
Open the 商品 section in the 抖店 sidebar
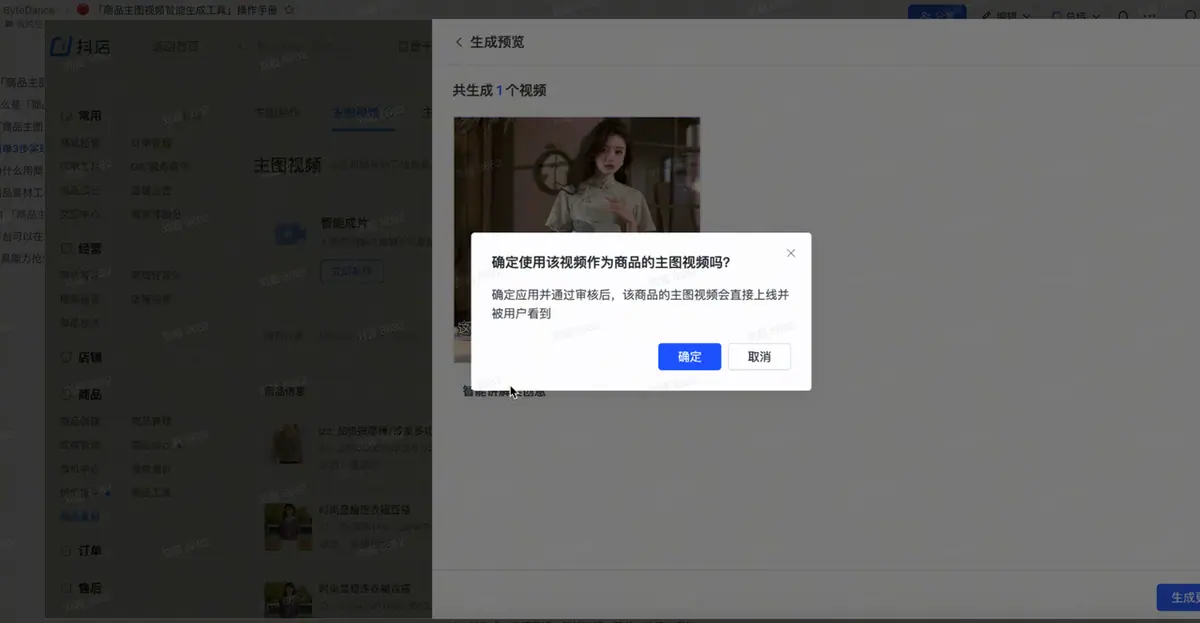coord(82,395)
